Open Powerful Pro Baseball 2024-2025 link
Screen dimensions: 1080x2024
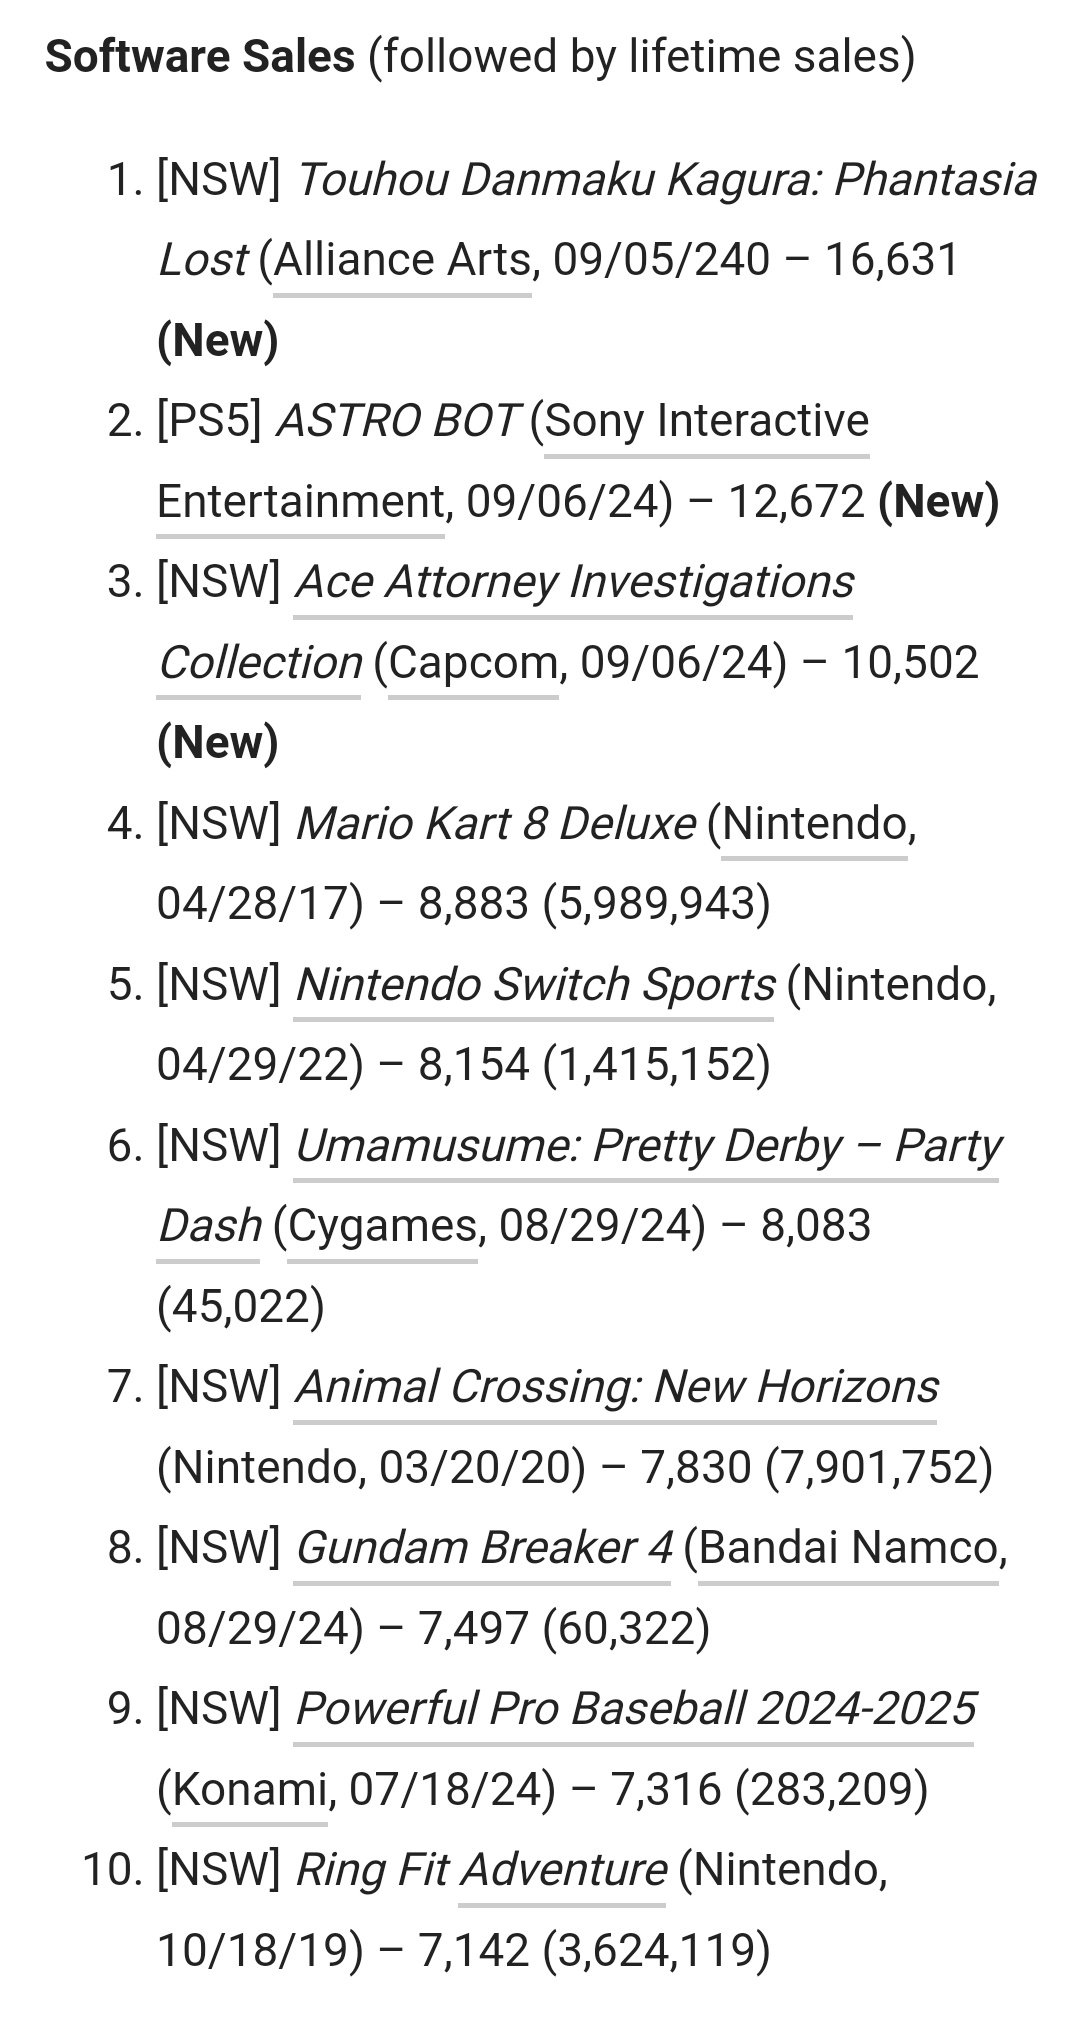pyautogui.click(x=635, y=1709)
